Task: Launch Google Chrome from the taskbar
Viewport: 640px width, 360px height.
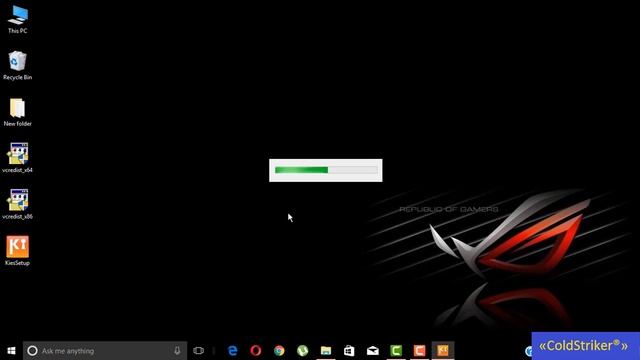Action: click(279, 351)
